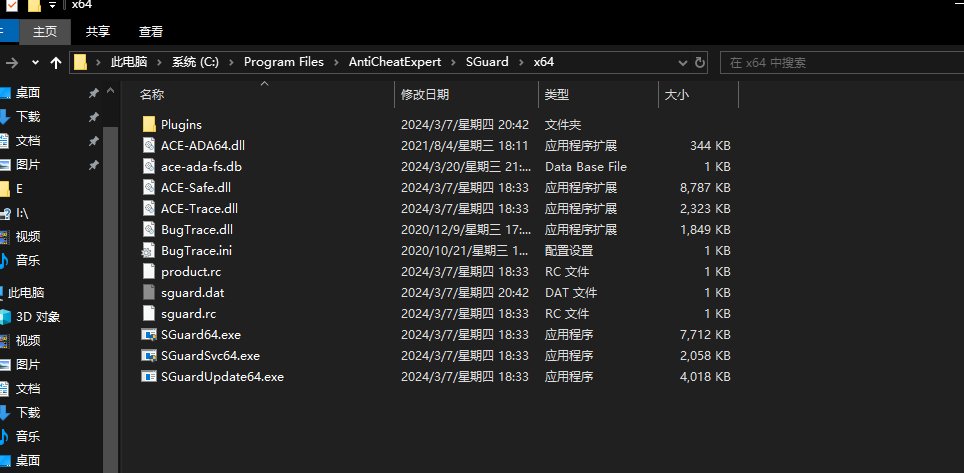Click the new folder quick-access icon
Screen dimensions: 964x473
point(34,6)
